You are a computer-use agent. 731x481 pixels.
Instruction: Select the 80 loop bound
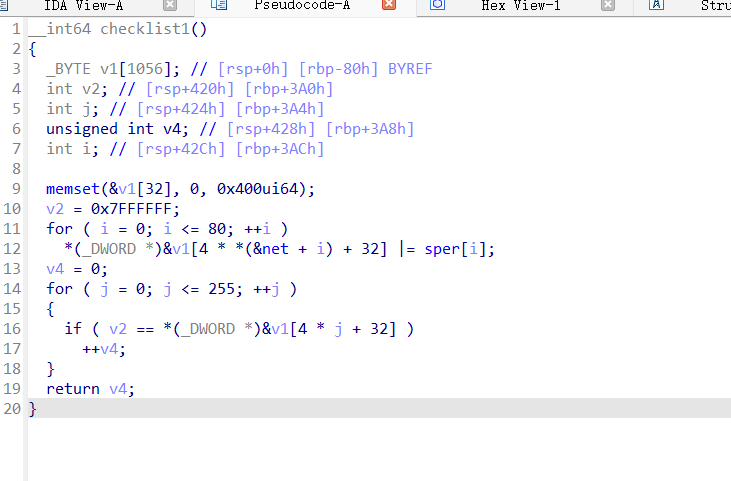click(x=217, y=229)
